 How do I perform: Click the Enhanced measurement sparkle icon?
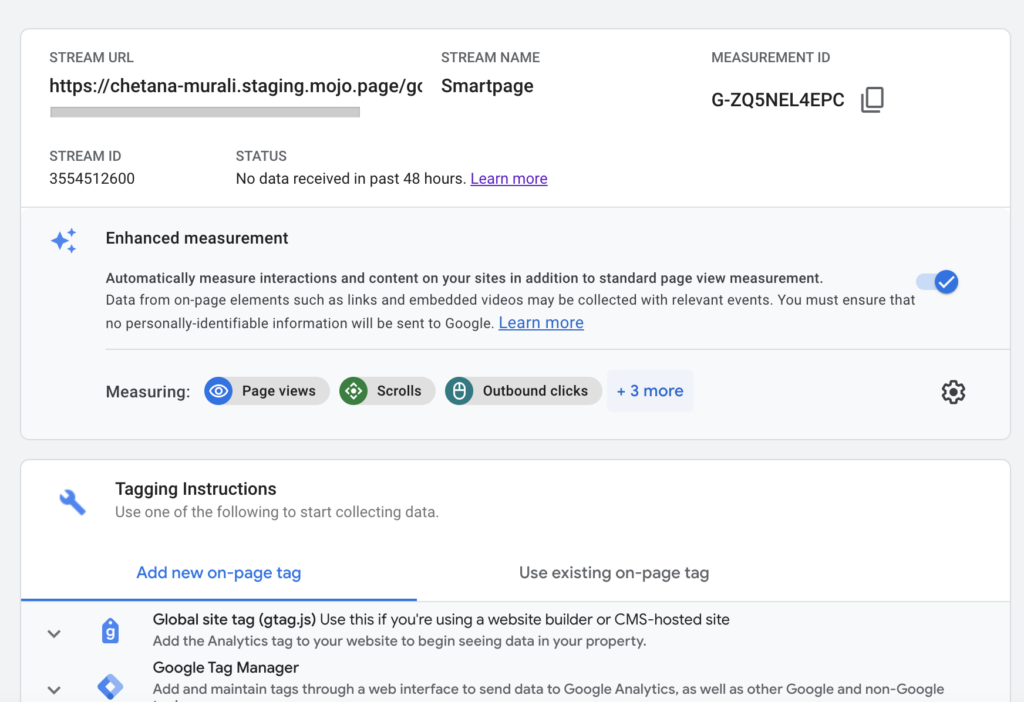pyautogui.click(x=64, y=241)
